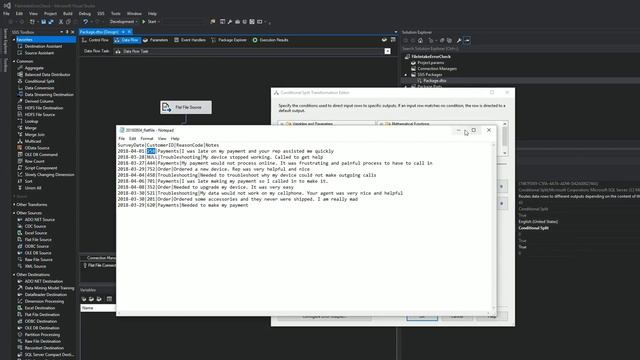Choose Row Count transform in toolbox
Image resolution: width=640 pixels, height=360 pixels.
pos(34,161)
